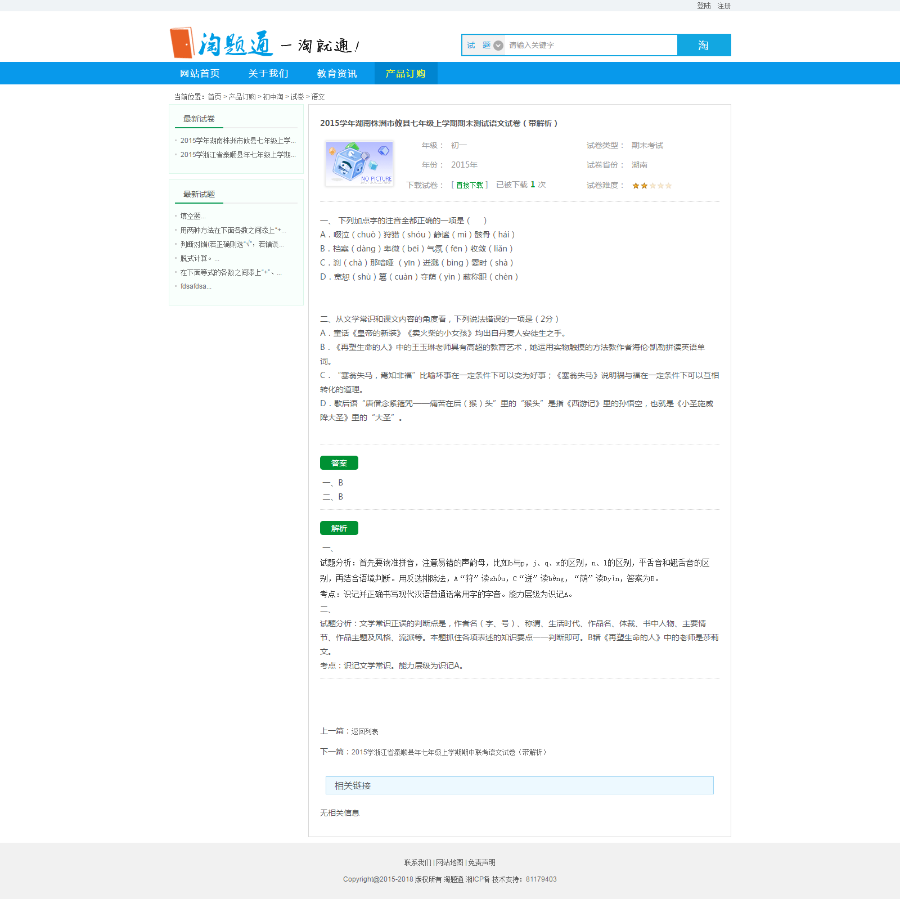The width and height of the screenshot is (900, 899).
Task: Open sidebar question starting 在下面等式
Action: click(231, 273)
